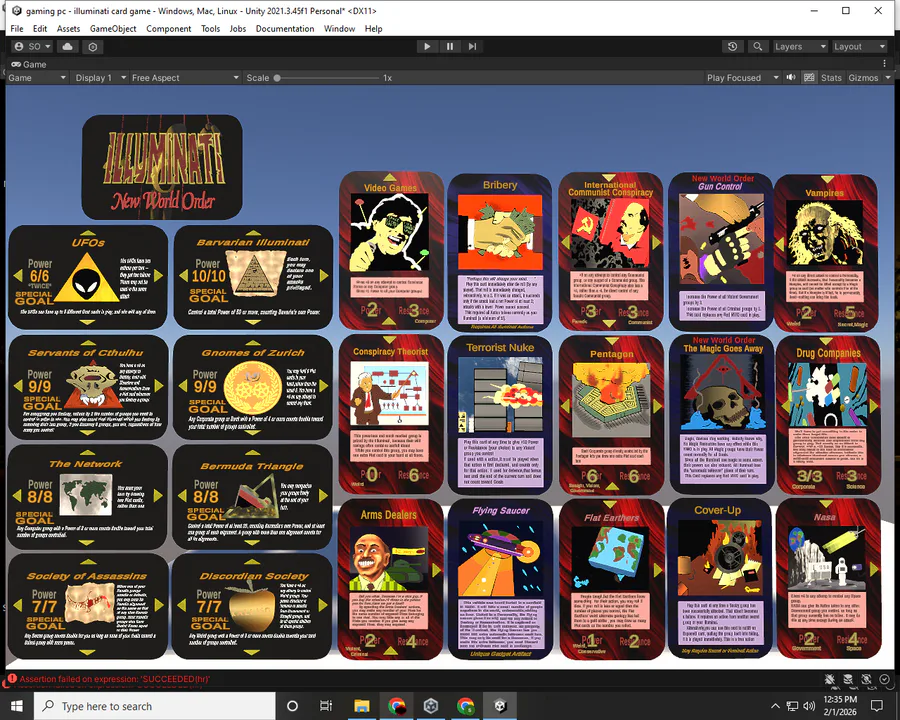The image size is (900, 720).
Task: Click the Scale slider handle
Action: (x=277, y=78)
